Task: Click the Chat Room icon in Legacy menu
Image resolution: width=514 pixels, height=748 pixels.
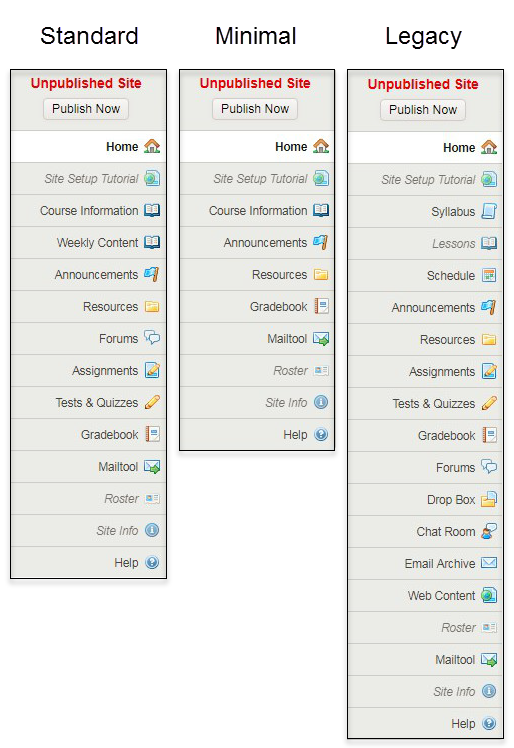Action: click(489, 531)
